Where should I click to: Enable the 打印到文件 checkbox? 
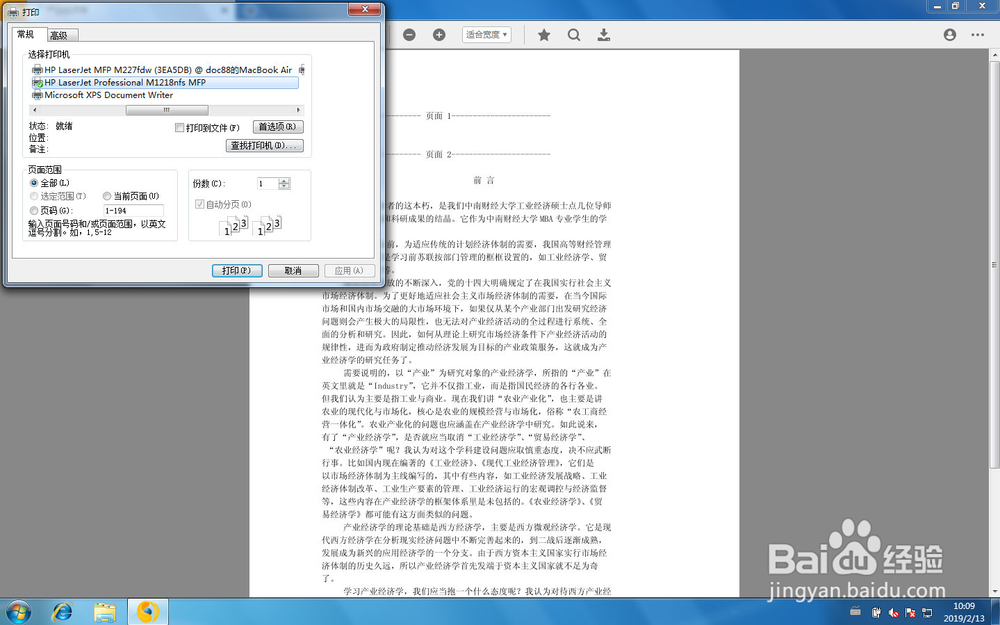[x=180, y=127]
